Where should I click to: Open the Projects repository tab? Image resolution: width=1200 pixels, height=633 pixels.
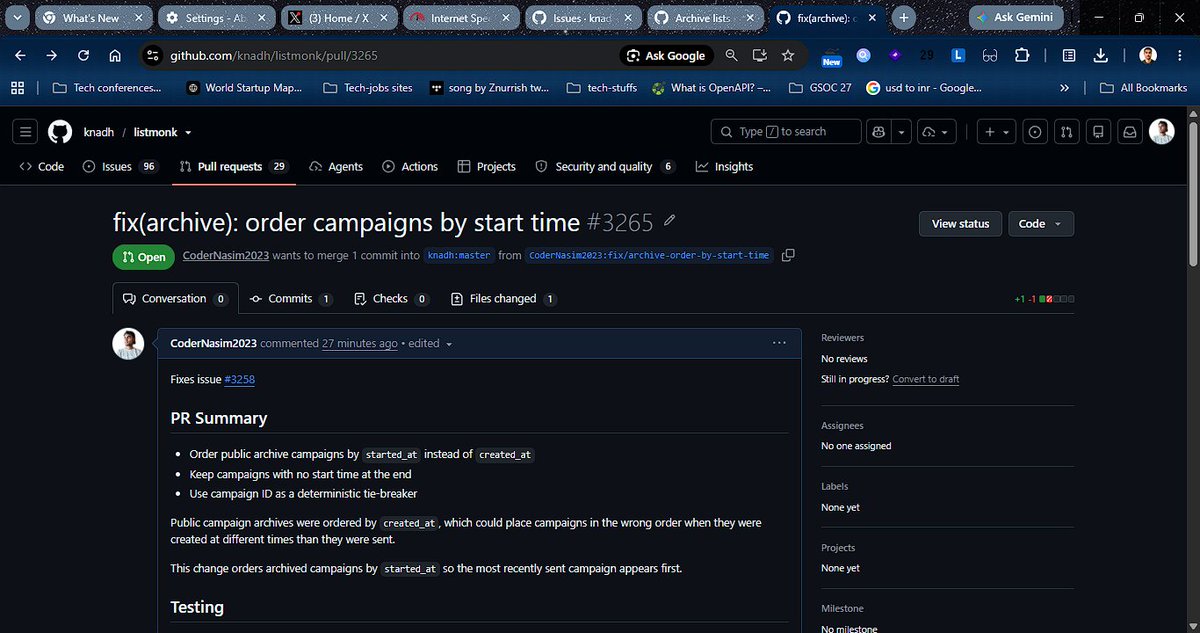pyautogui.click(x=486, y=167)
